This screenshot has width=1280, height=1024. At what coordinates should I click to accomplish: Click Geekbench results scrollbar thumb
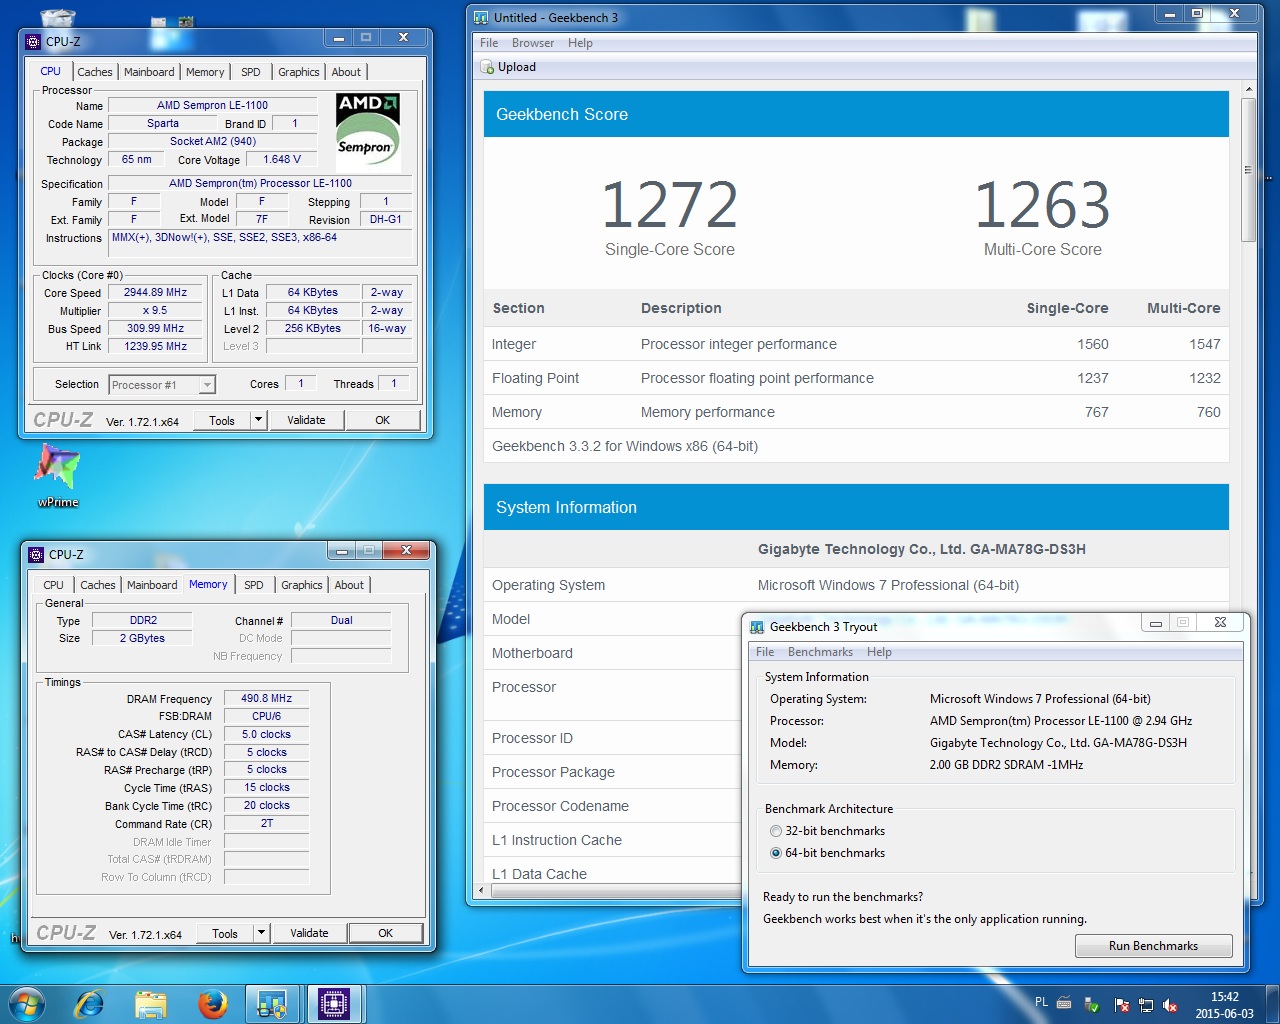click(1248, 170)
